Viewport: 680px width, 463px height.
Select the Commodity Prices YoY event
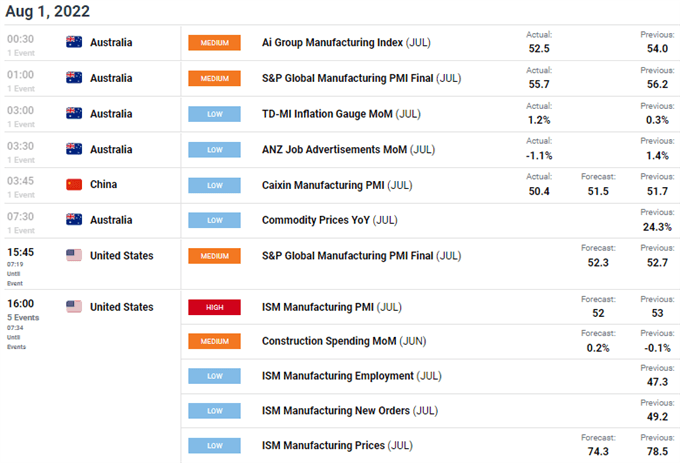(x=329, y=220)
